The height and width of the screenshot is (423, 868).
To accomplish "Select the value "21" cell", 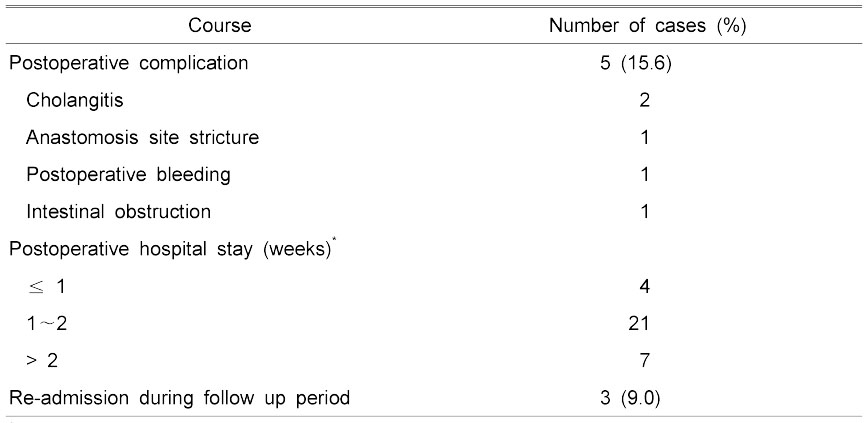I will click(643, 324).
